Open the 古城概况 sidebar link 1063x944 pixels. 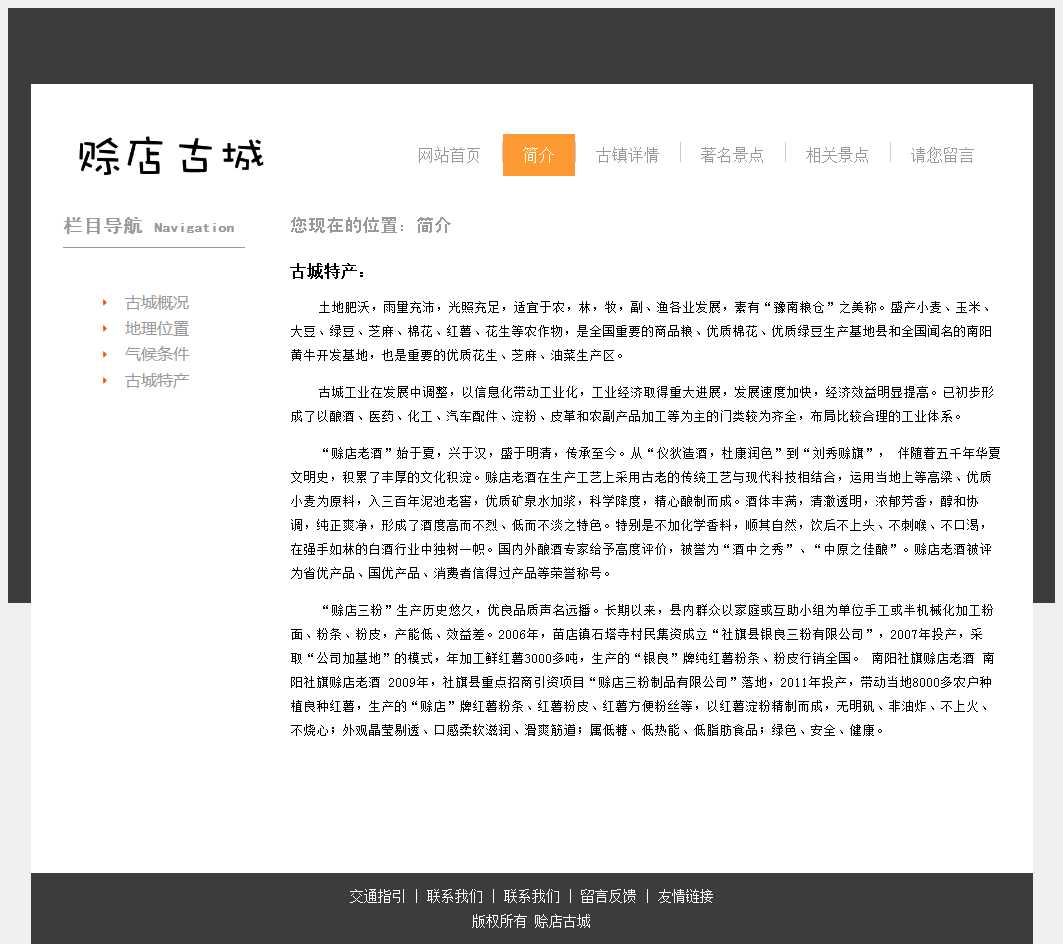157,303
